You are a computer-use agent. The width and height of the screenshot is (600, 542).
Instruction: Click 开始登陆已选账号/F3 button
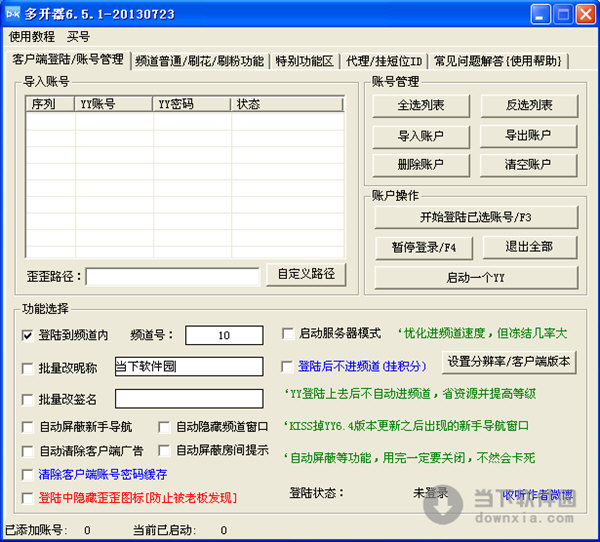coord(476,217)
